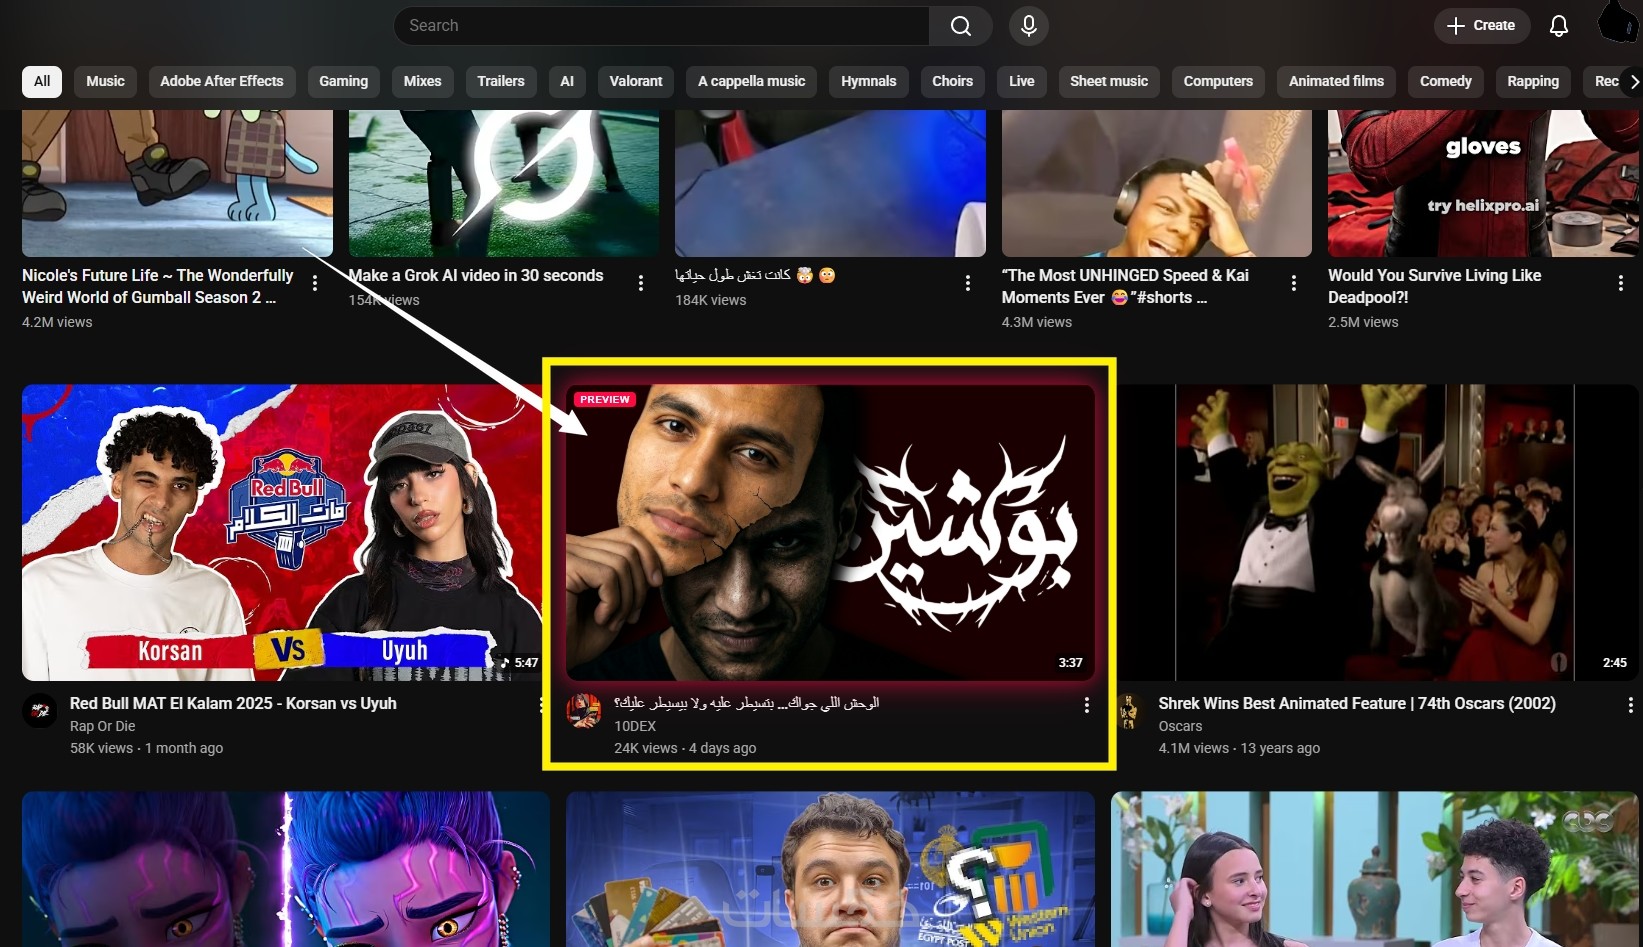
Task: Open the 10DEX channel avatar
Action: pyautogui.click(x=584, y=711)
